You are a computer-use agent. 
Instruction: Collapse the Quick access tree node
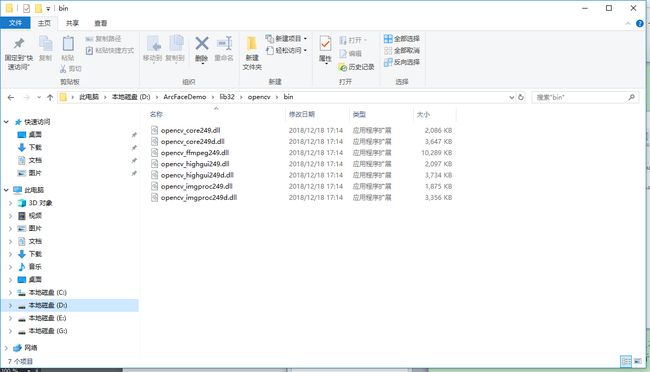click(x=6, y=122)
